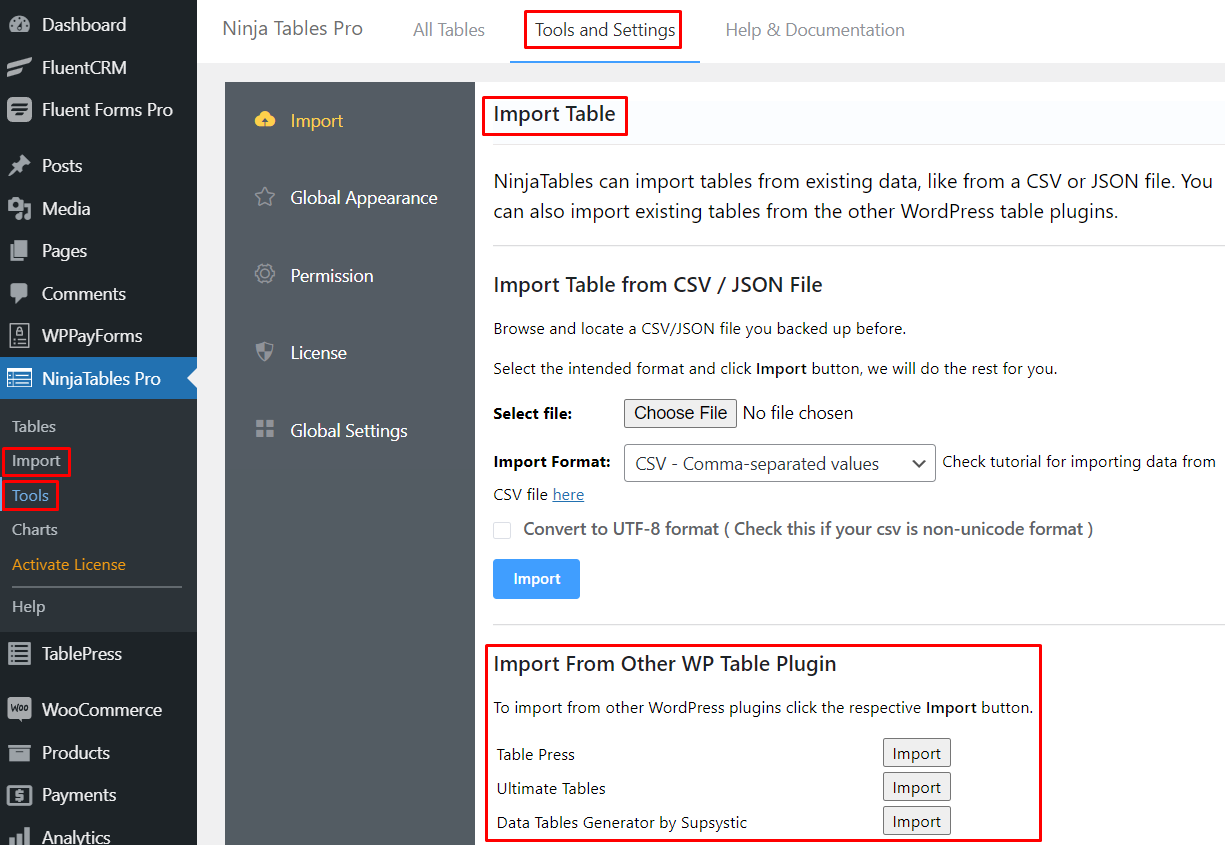Click the TablePress table icon
The height and width of the screenshot is (845, 1225).
19,654
